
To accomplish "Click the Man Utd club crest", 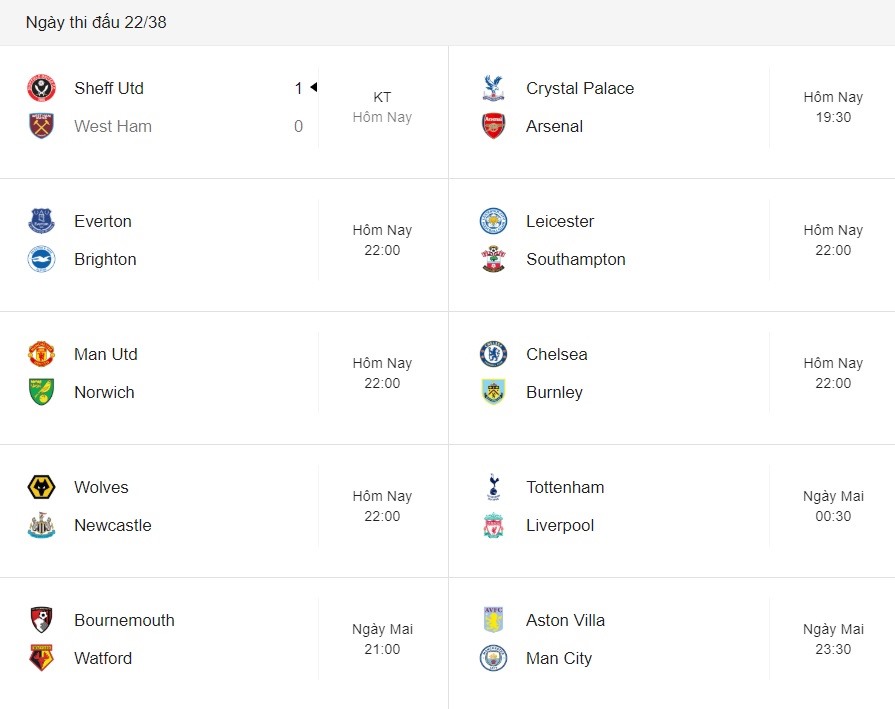I will [42, 354].
